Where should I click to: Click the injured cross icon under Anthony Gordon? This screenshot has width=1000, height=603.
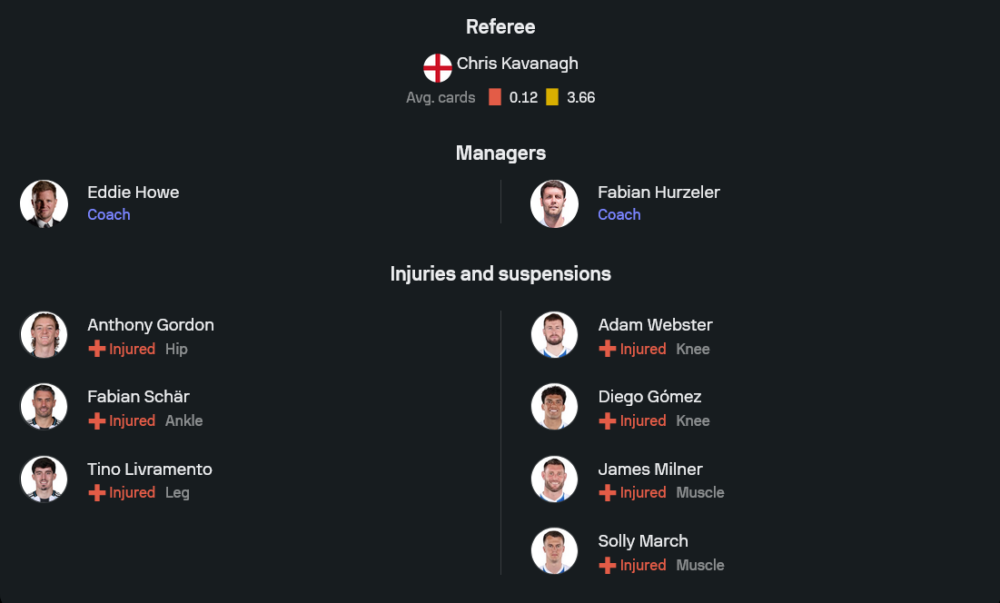pos(97,349)
